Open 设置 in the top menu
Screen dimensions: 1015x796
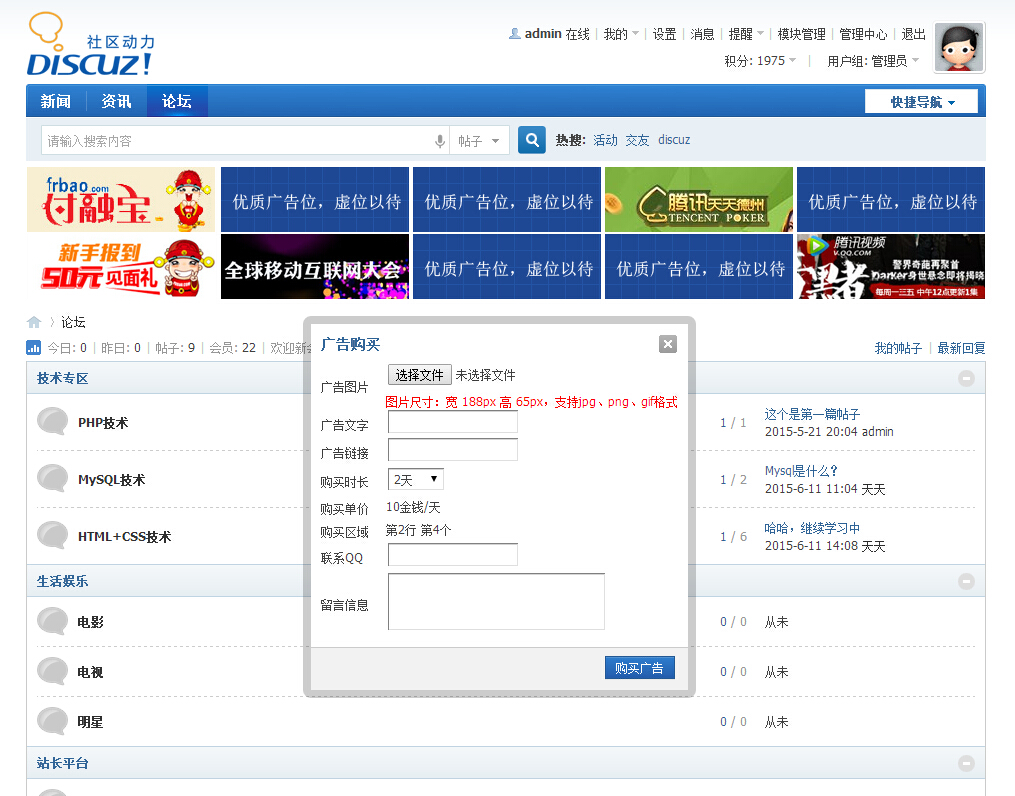pos(664,34)
